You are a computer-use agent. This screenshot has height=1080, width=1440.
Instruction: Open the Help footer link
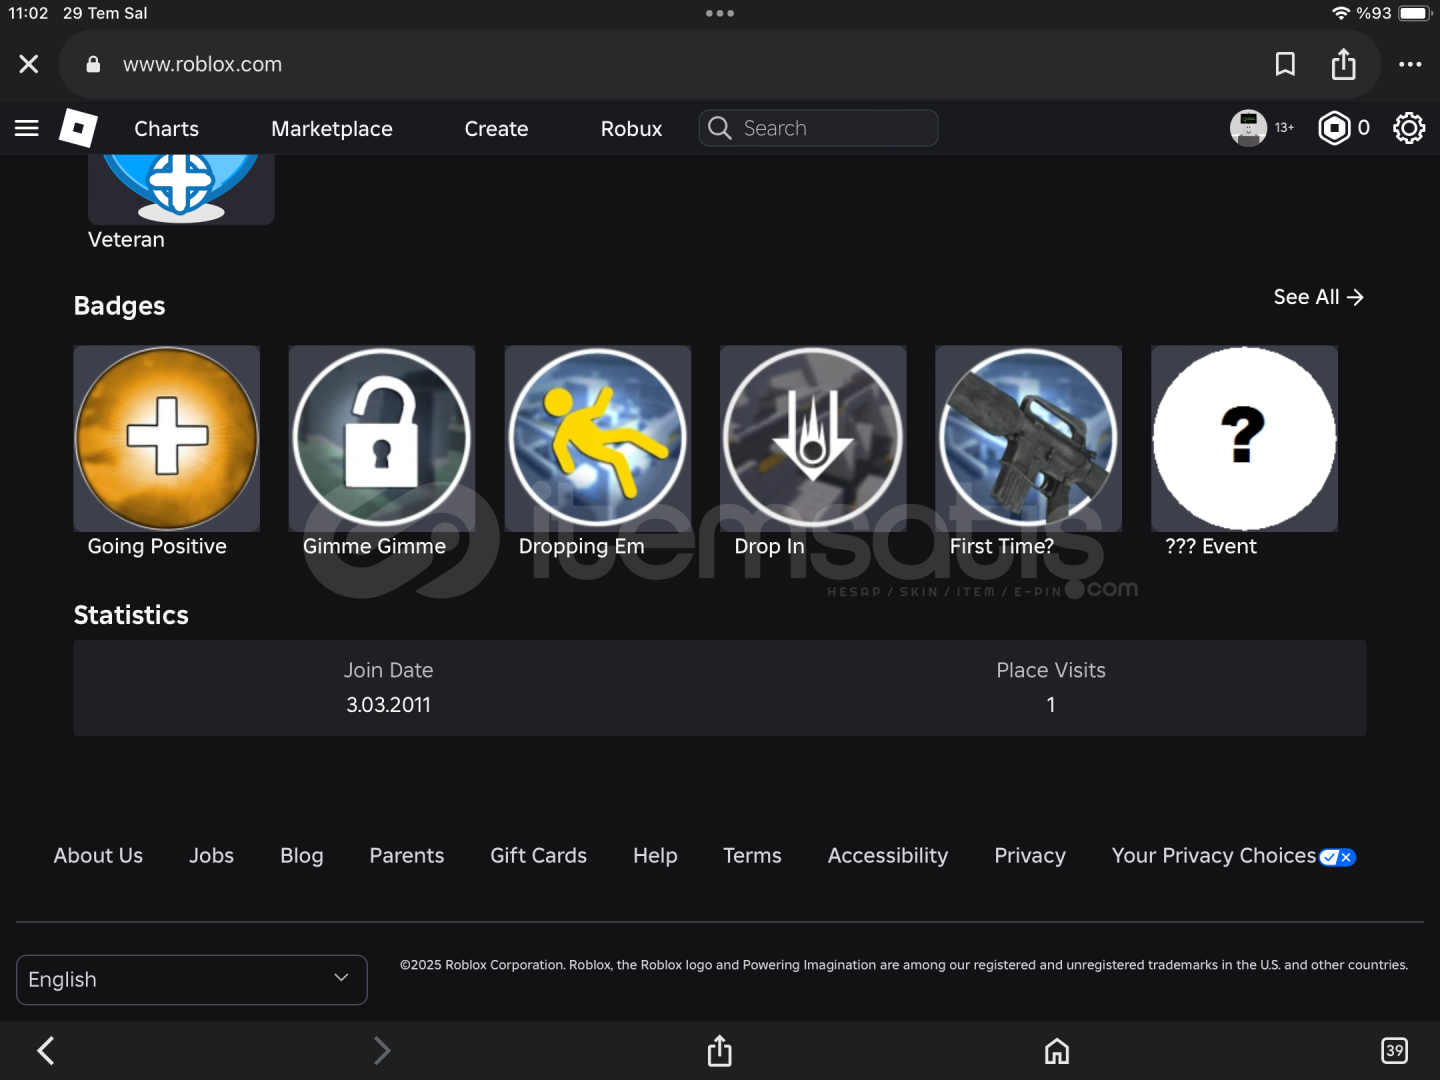655,856
